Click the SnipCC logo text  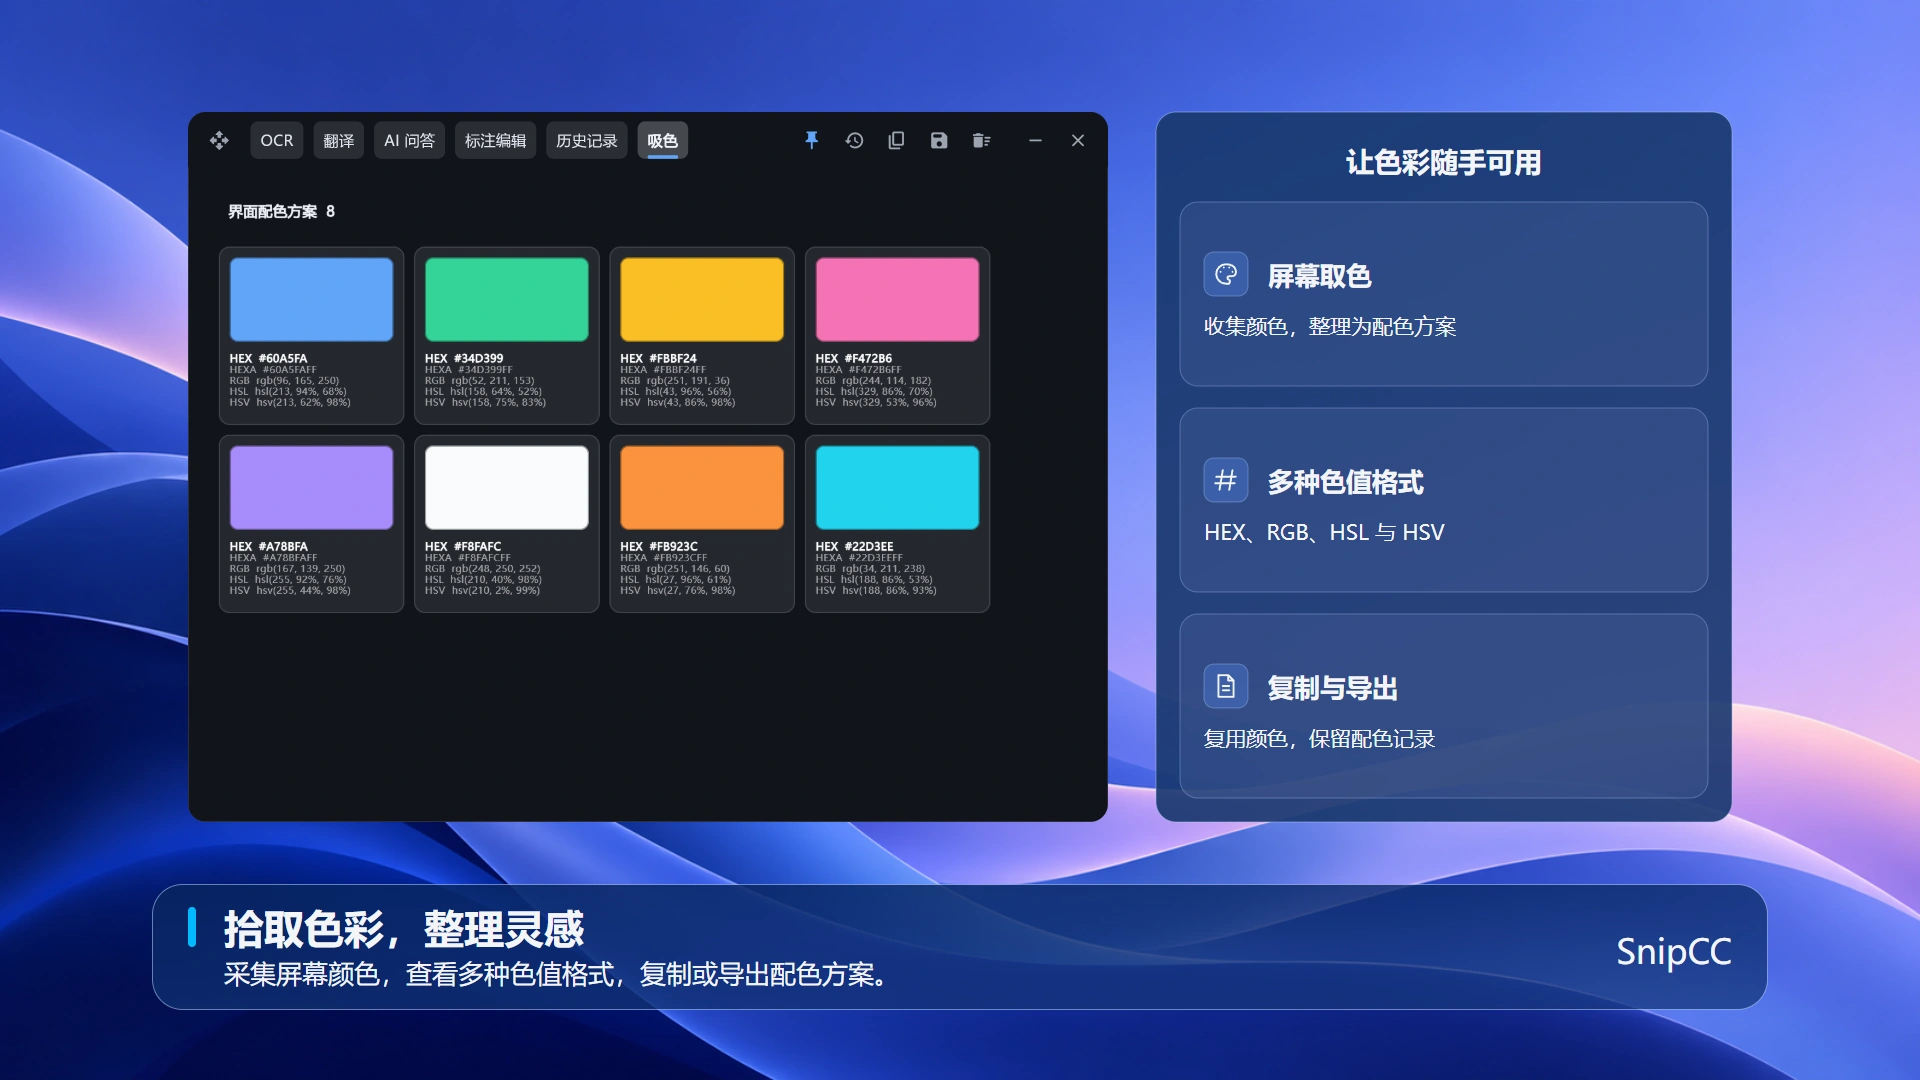click(1674, 951)
